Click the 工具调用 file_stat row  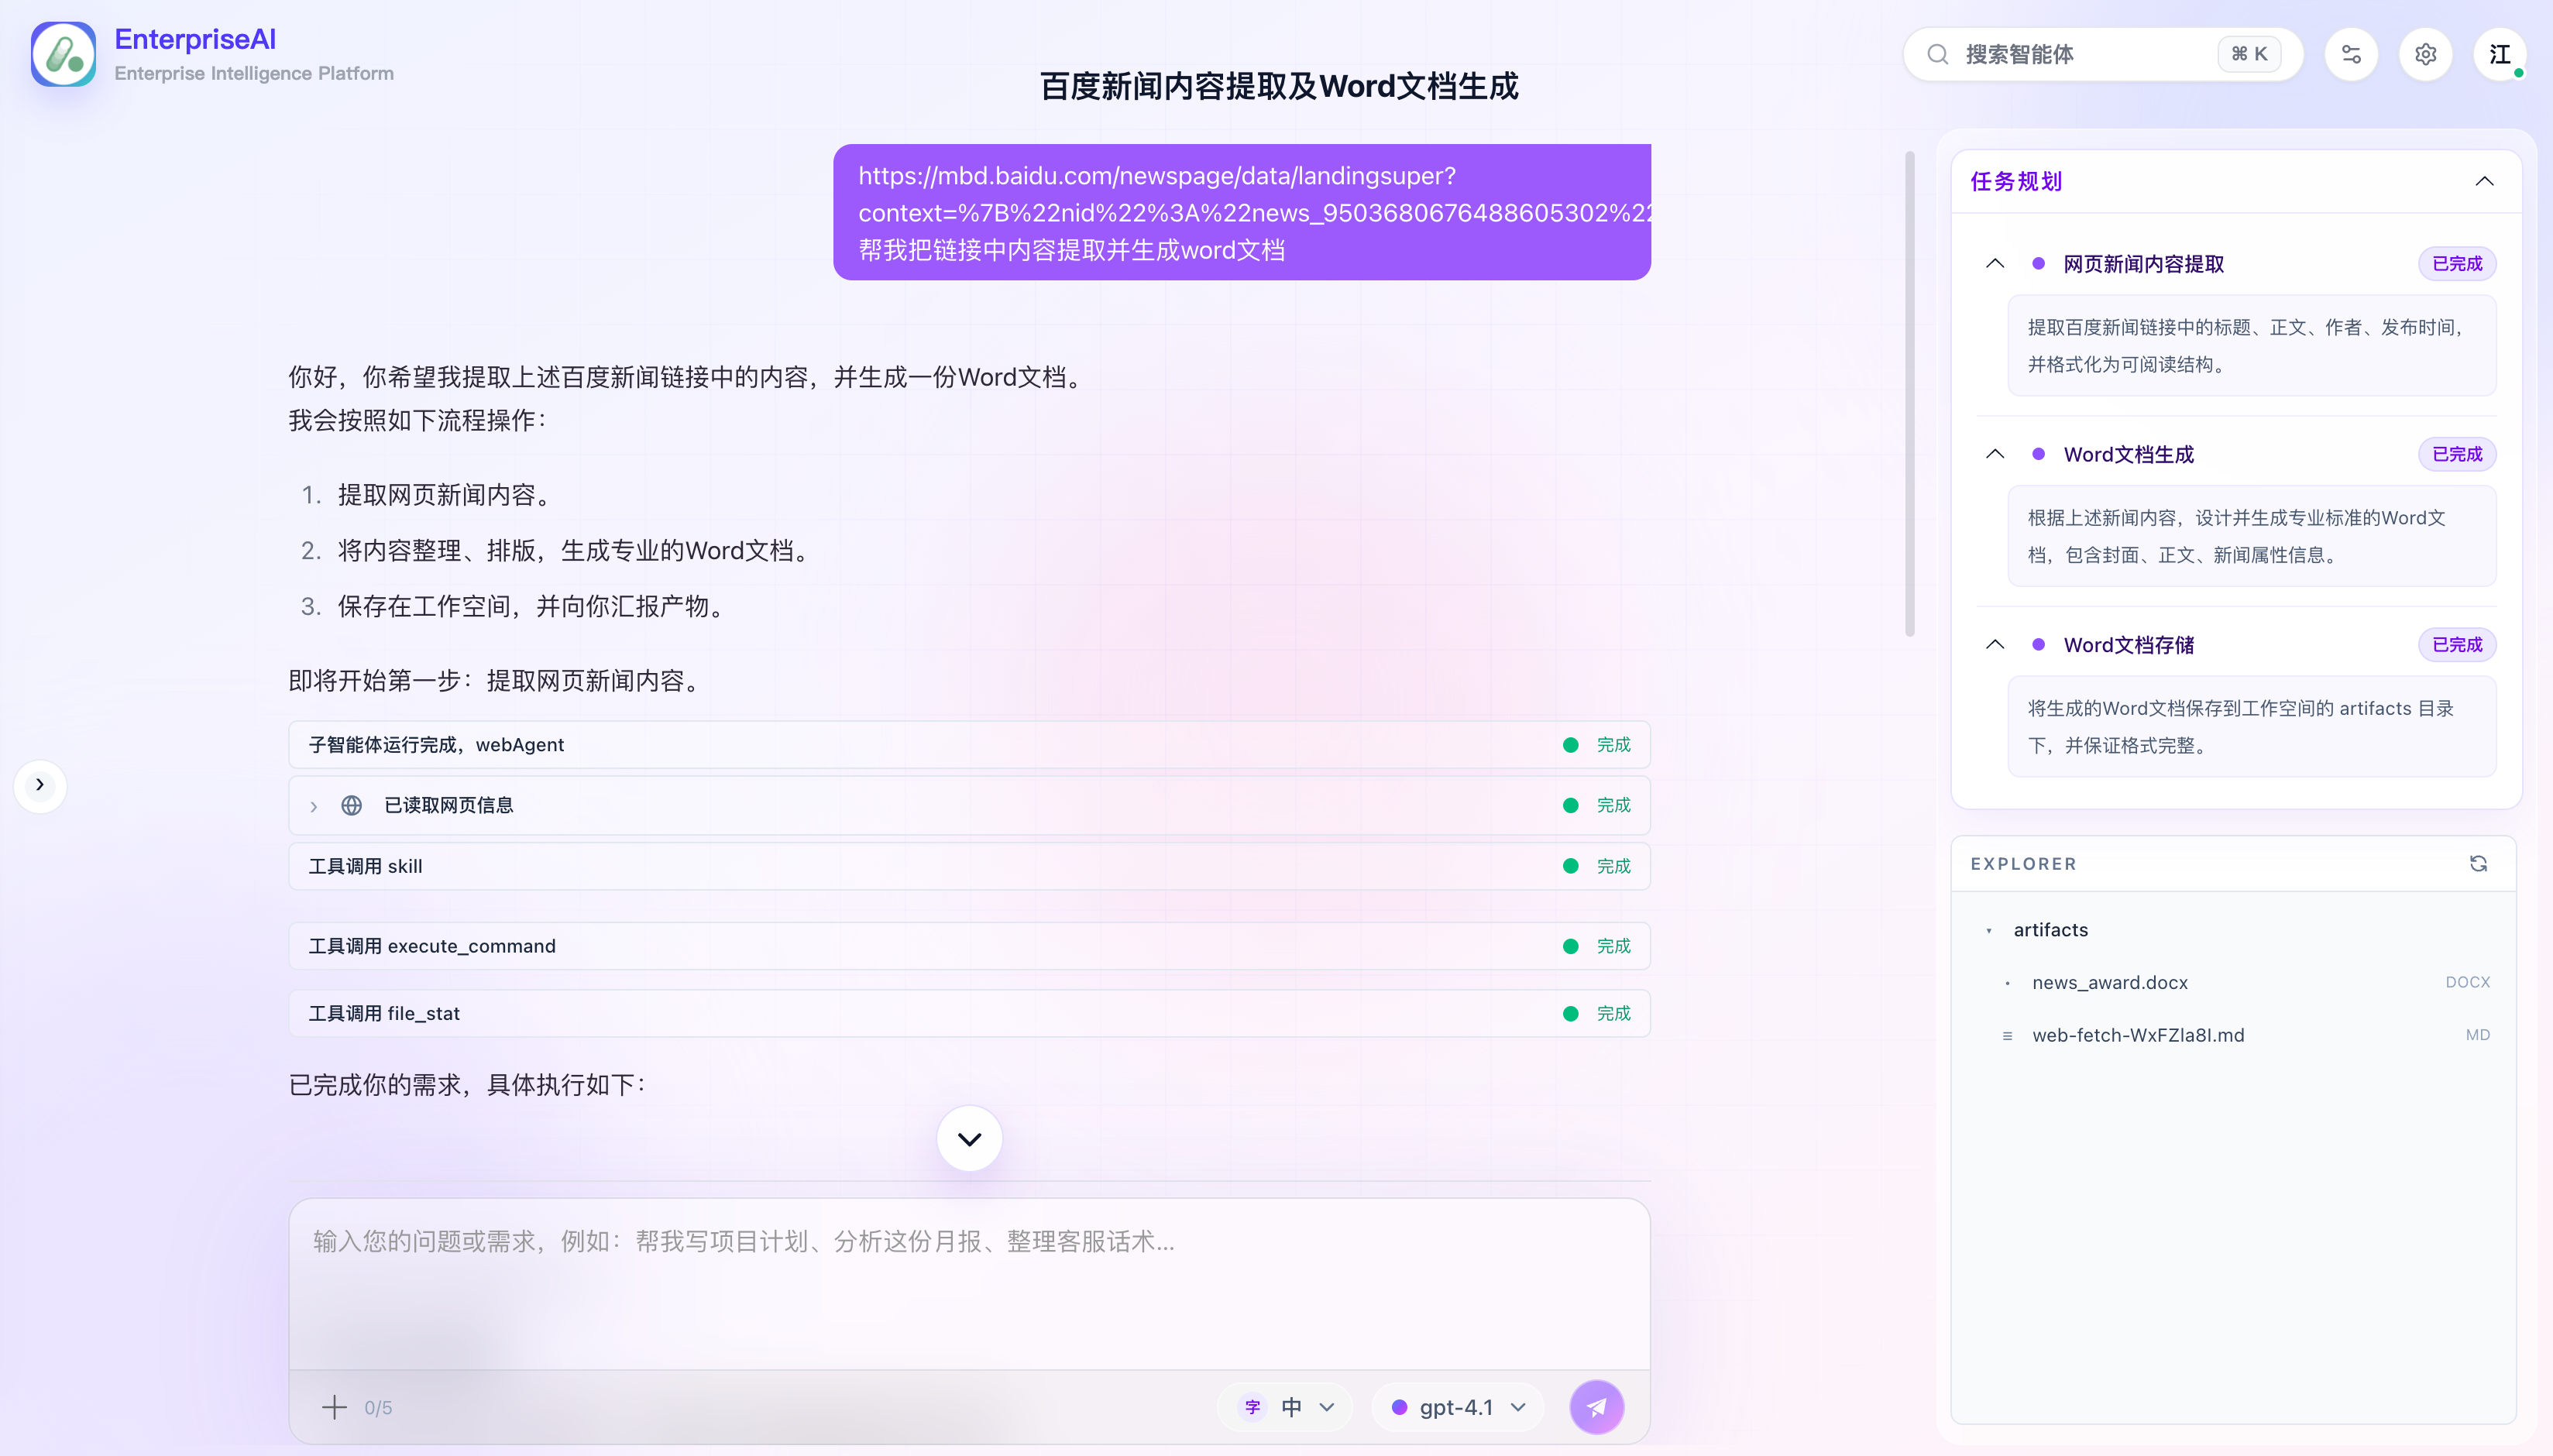point(969,1013)
